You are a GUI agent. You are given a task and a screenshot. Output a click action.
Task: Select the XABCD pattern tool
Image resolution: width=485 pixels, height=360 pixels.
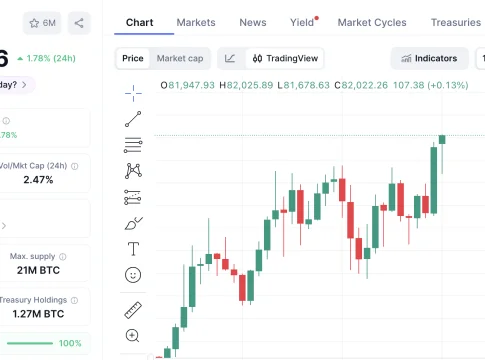point(133,171)
